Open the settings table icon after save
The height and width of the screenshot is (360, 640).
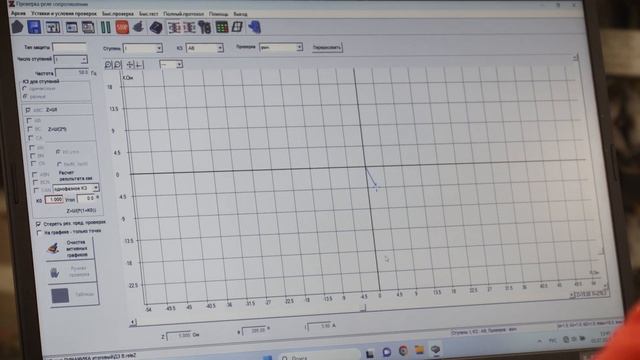coord(53,27)
